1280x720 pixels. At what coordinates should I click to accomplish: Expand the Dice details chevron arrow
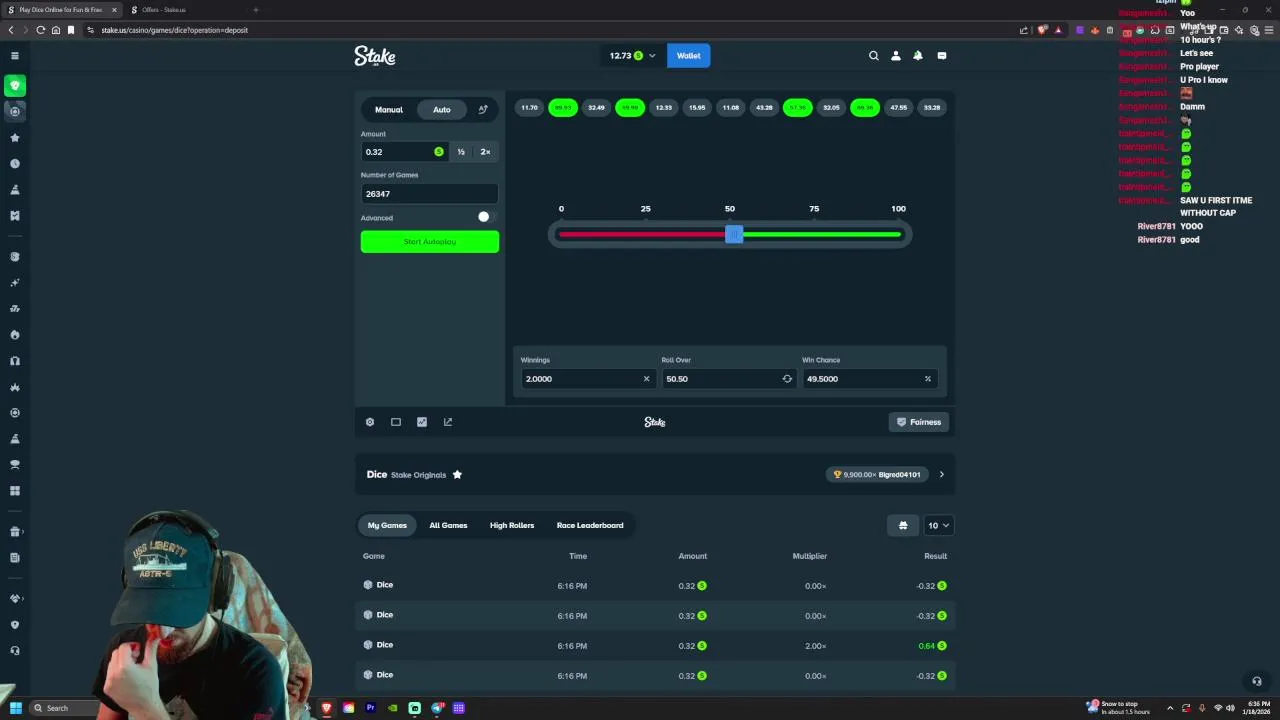(941, 475)
